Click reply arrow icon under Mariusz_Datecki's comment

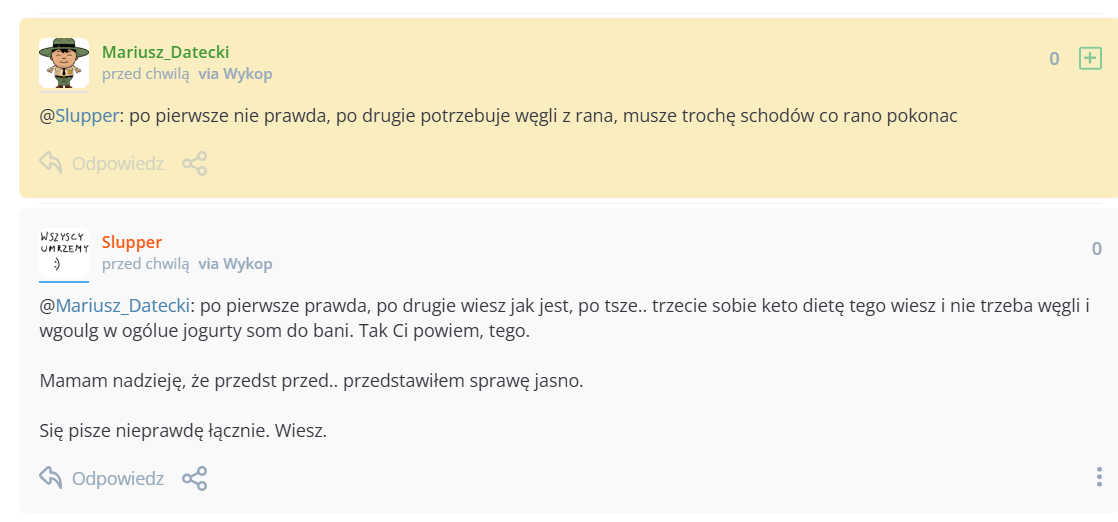(51, 163)
